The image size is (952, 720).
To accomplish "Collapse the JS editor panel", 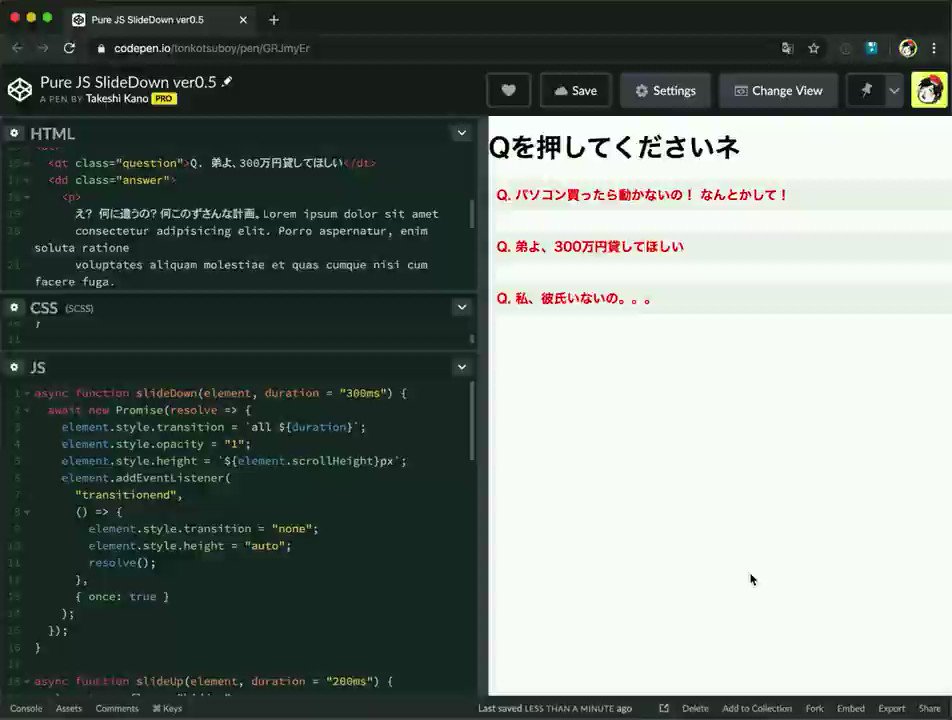I will (461, 367).
